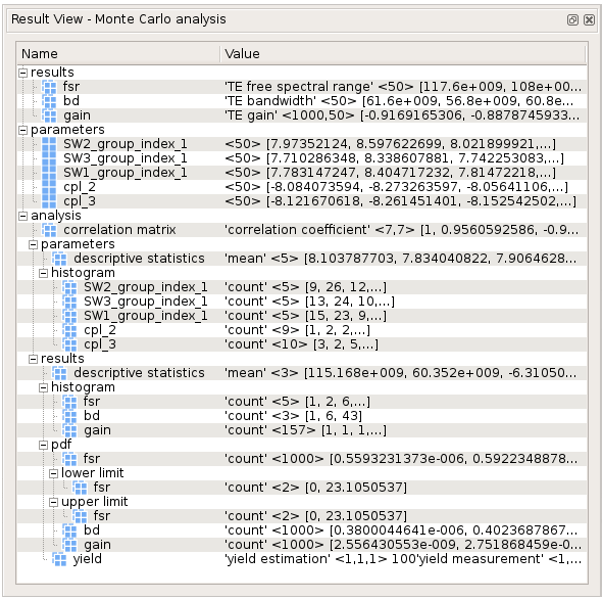Select value 'count' <3> [1, 6, 43]
Image resolution: width=605 pixels, height=599 pixels.
click(x=293, y=416)
